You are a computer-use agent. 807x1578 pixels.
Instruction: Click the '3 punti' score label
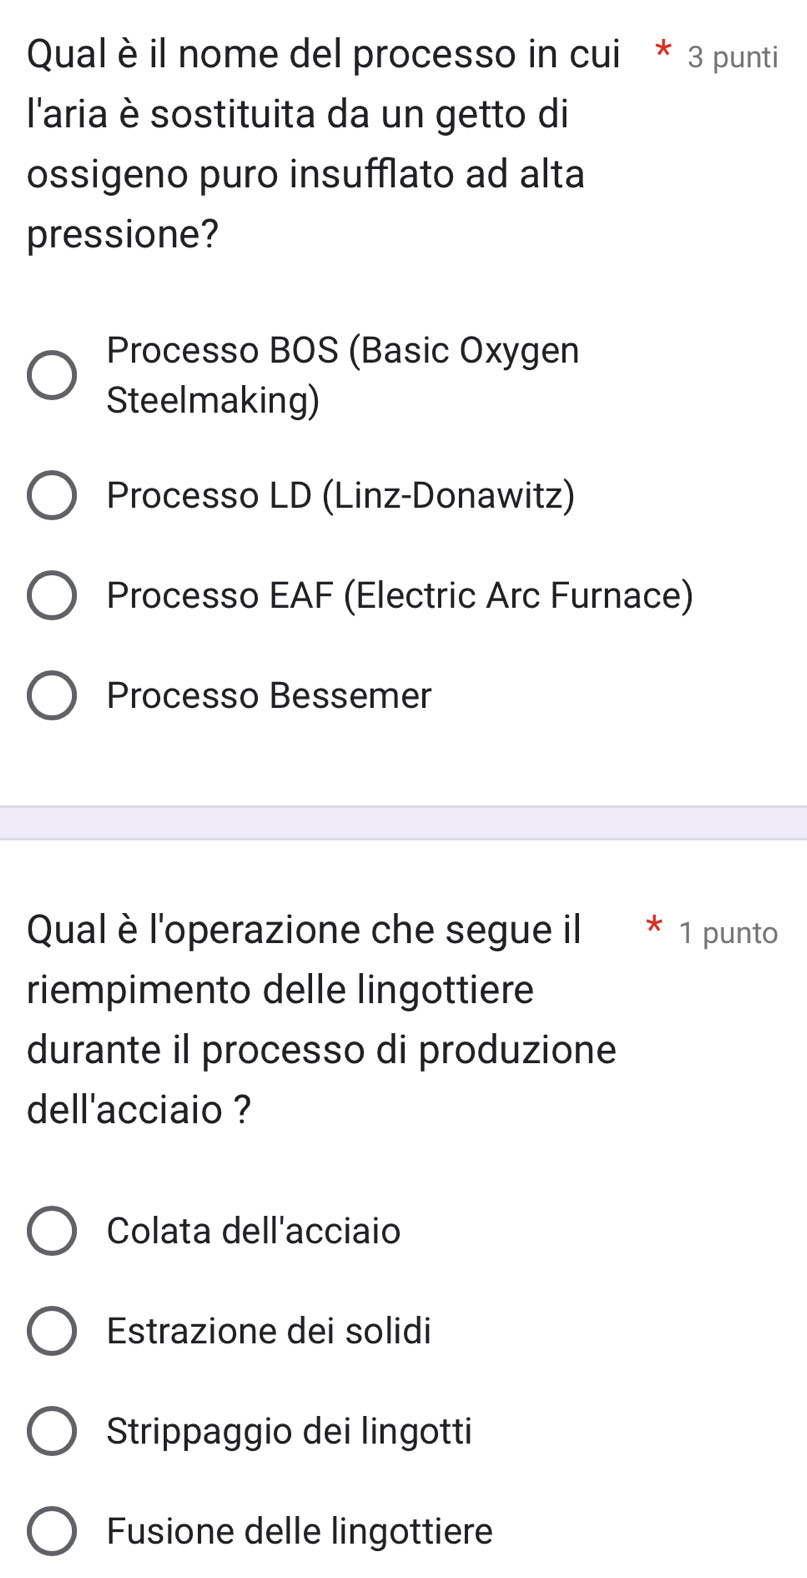click(x=732, y=58)
